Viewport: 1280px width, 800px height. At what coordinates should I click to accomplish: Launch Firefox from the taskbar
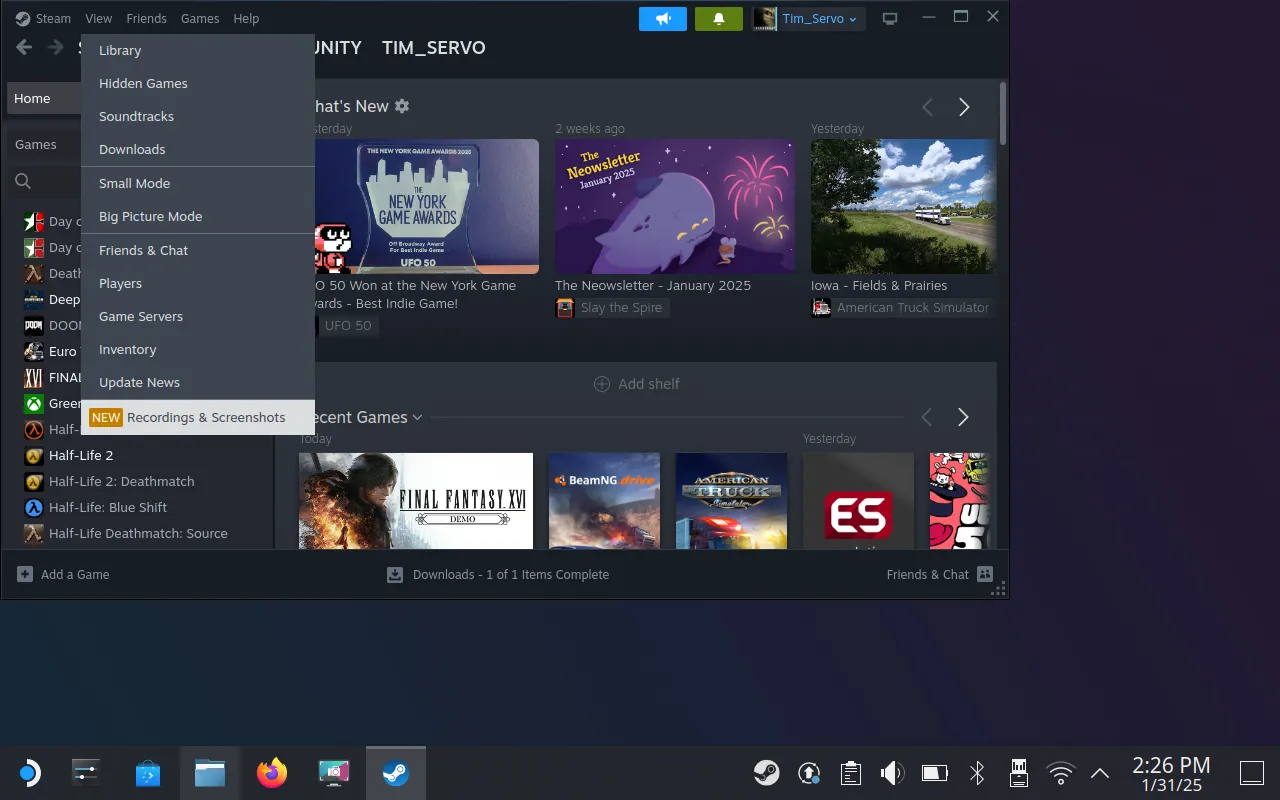coord(271,773)
